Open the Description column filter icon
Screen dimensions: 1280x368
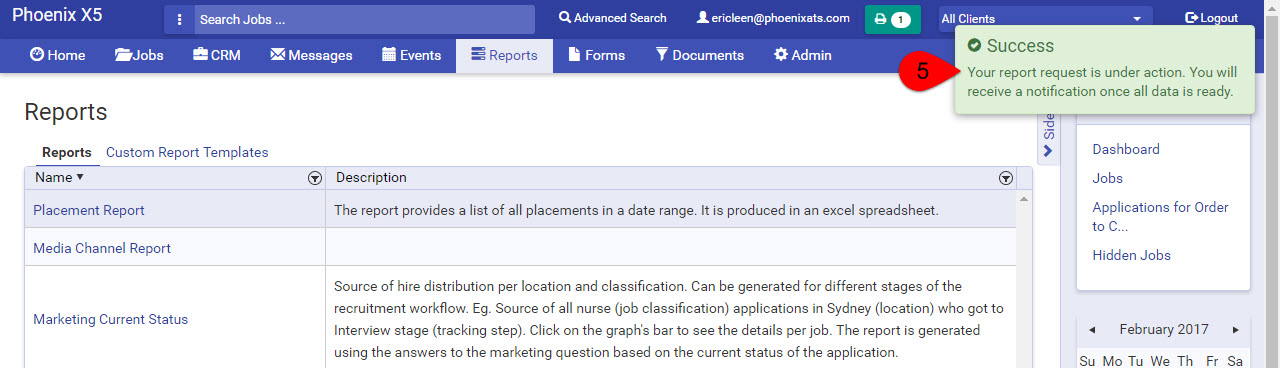tap(1006, 178)
